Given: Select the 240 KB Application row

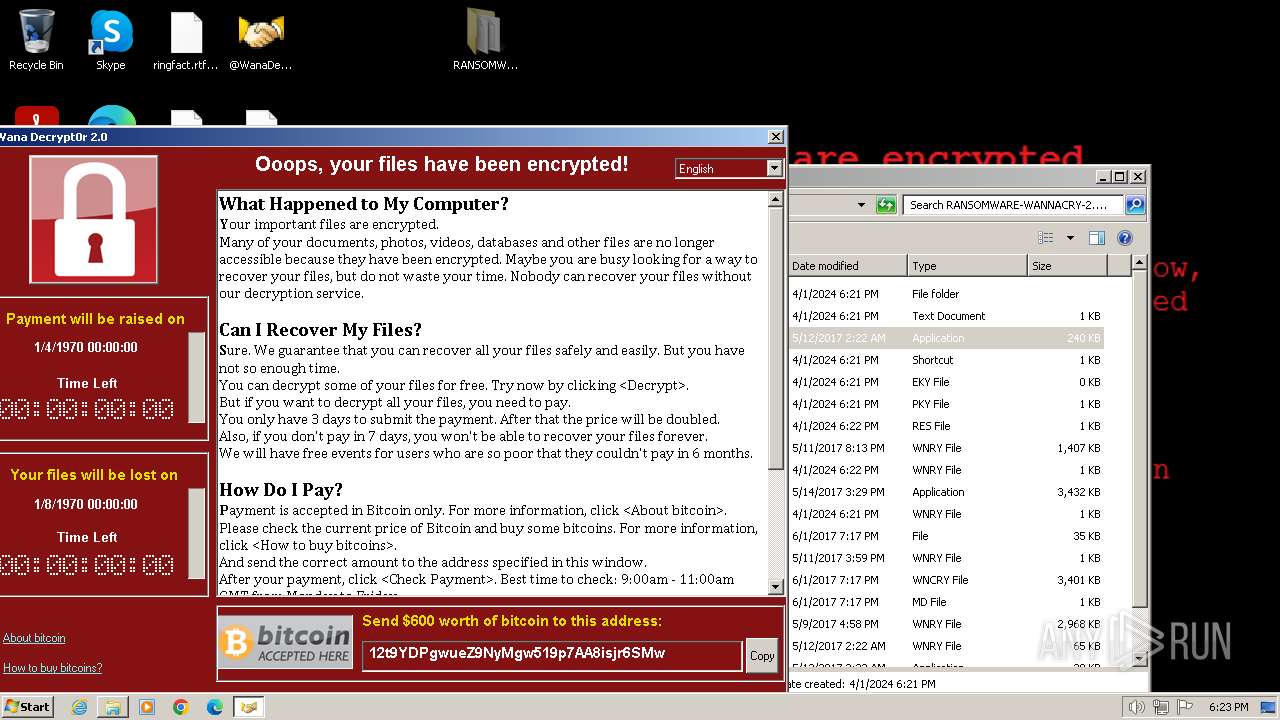Looking at the screenshot, I should coord(946,338).
